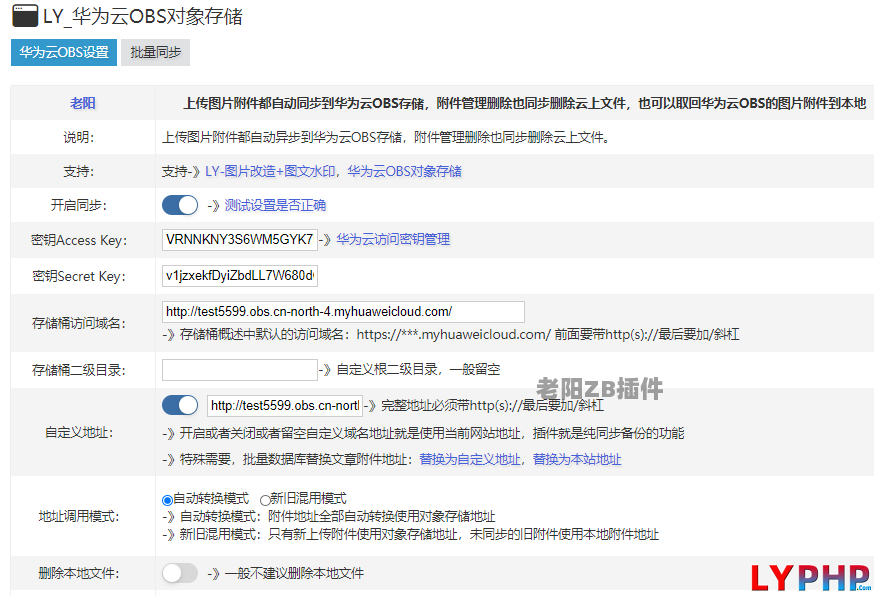The image size is (874, 595).
Task: Click the 开启同步: label
Action: point(79,205)
